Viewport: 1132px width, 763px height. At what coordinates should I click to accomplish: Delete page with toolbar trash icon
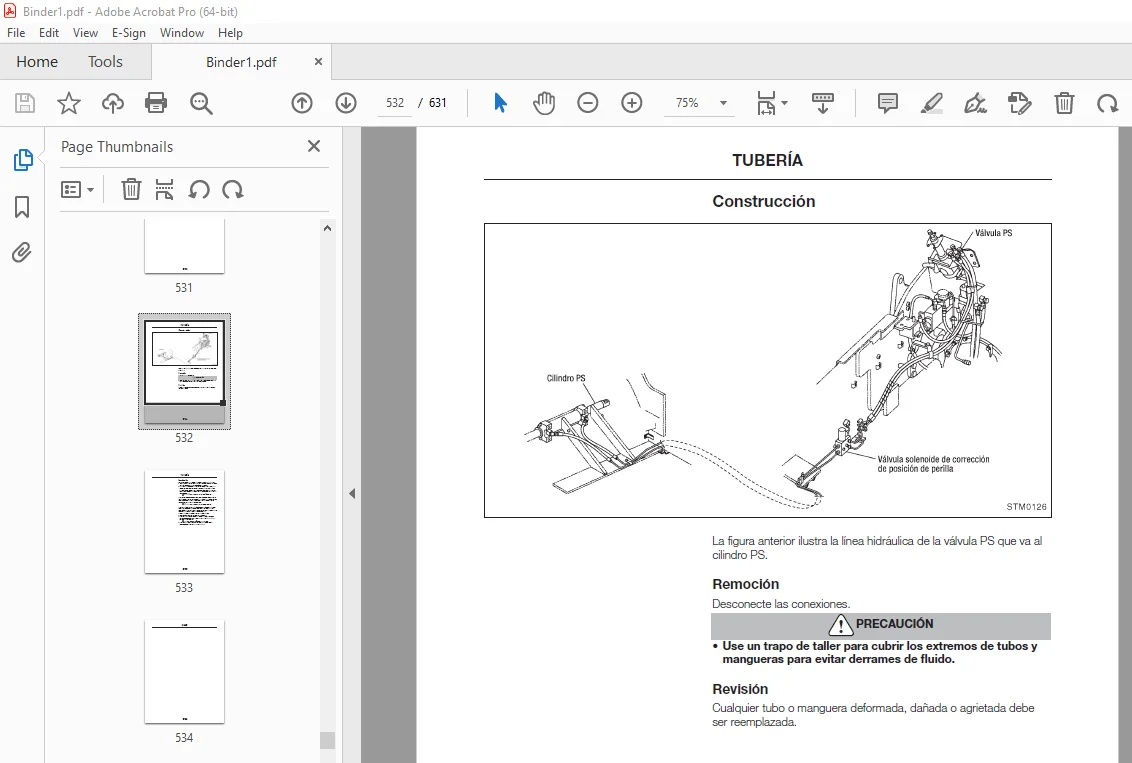[x=1064, y=103]
